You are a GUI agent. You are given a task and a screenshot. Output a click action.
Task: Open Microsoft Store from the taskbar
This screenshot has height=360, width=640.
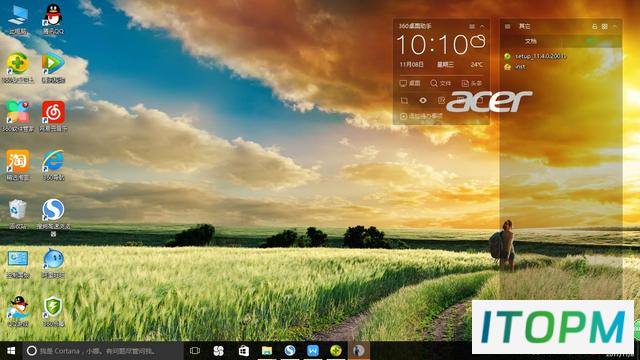click(244, 351)
